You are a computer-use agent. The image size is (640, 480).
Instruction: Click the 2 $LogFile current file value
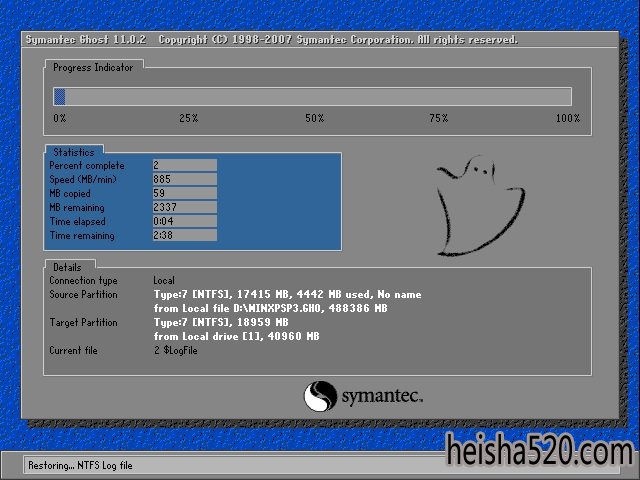(176, 351)
